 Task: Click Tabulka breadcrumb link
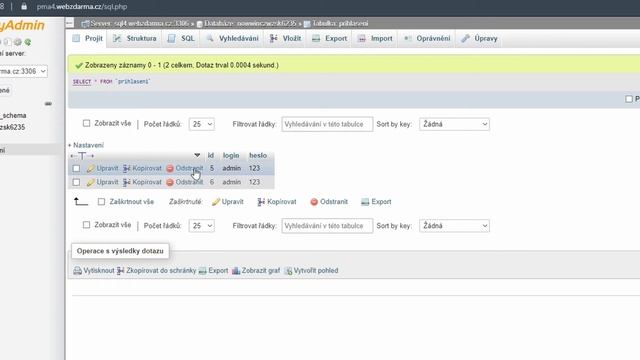[340, 23]
